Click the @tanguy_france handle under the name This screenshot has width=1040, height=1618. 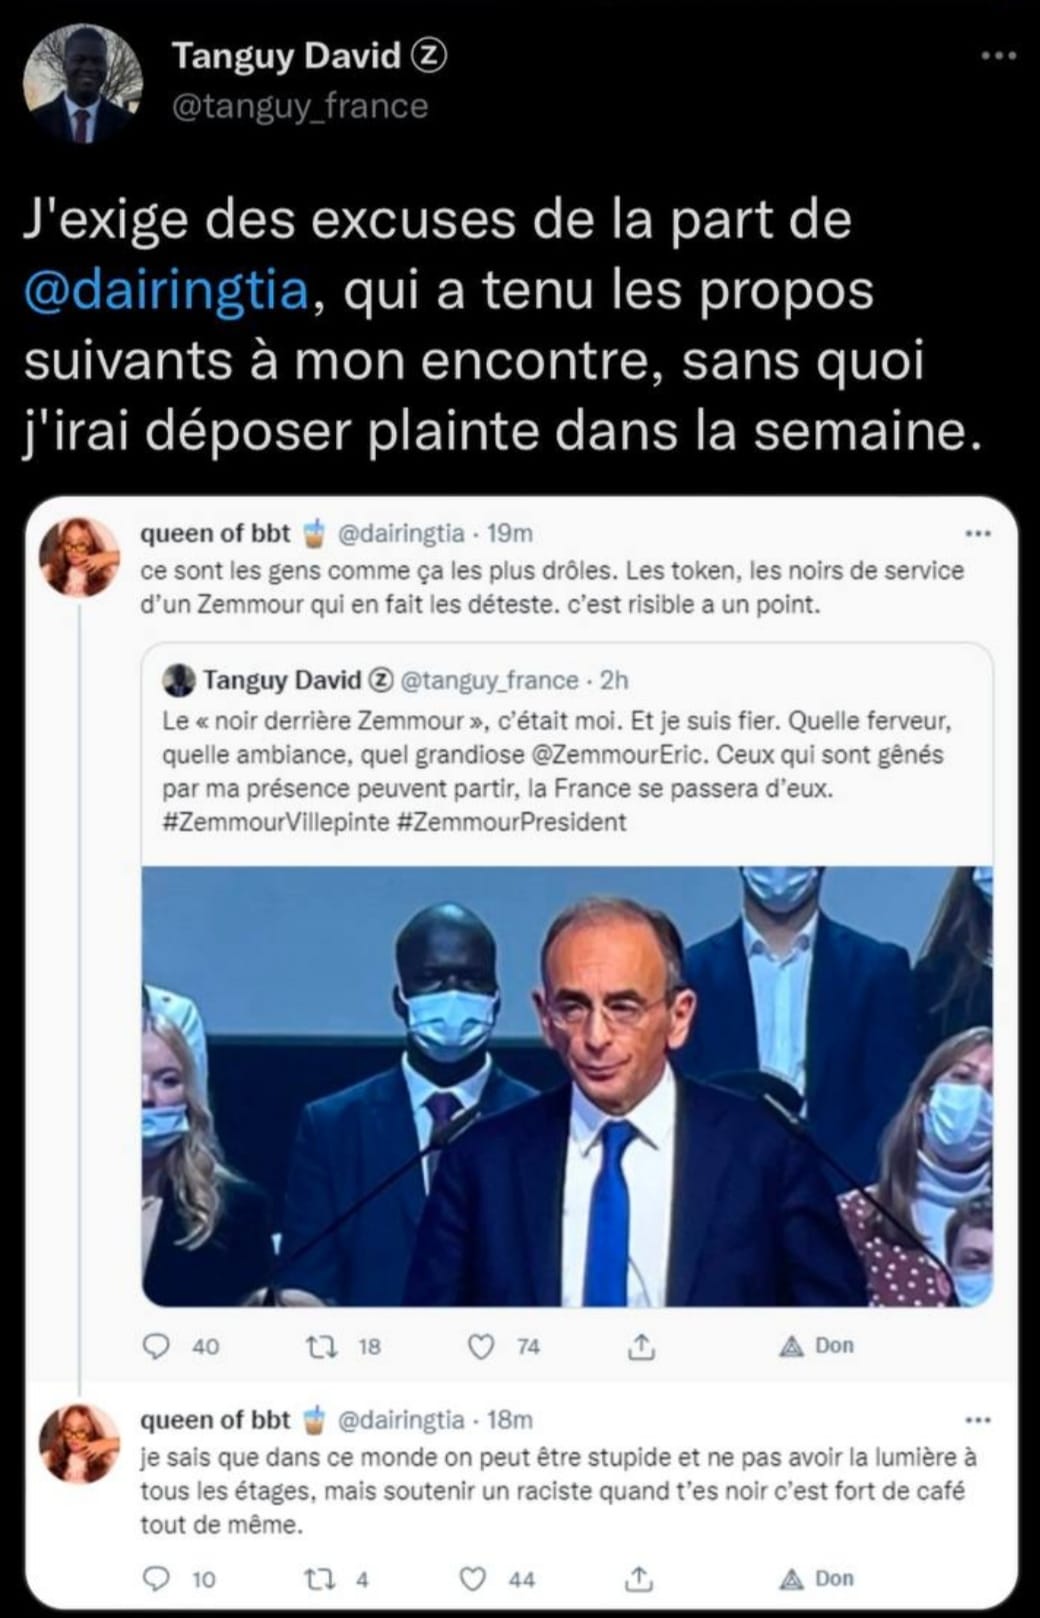(300, 106)
